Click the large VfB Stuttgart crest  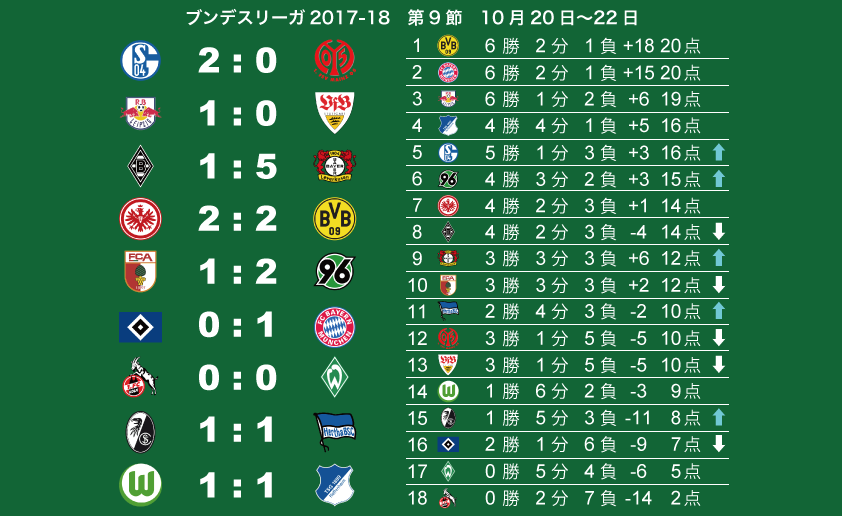(335, 113)
